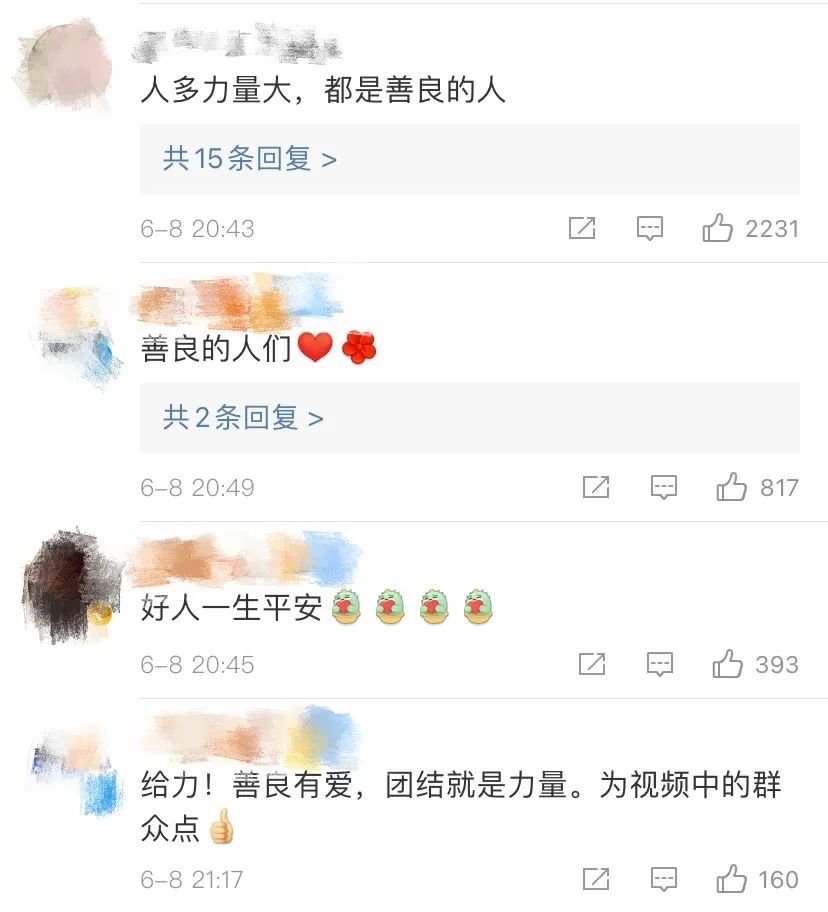The image size is (828, 912).
Task: Like the comment with 393 likes
Action: tap(727, 663)
